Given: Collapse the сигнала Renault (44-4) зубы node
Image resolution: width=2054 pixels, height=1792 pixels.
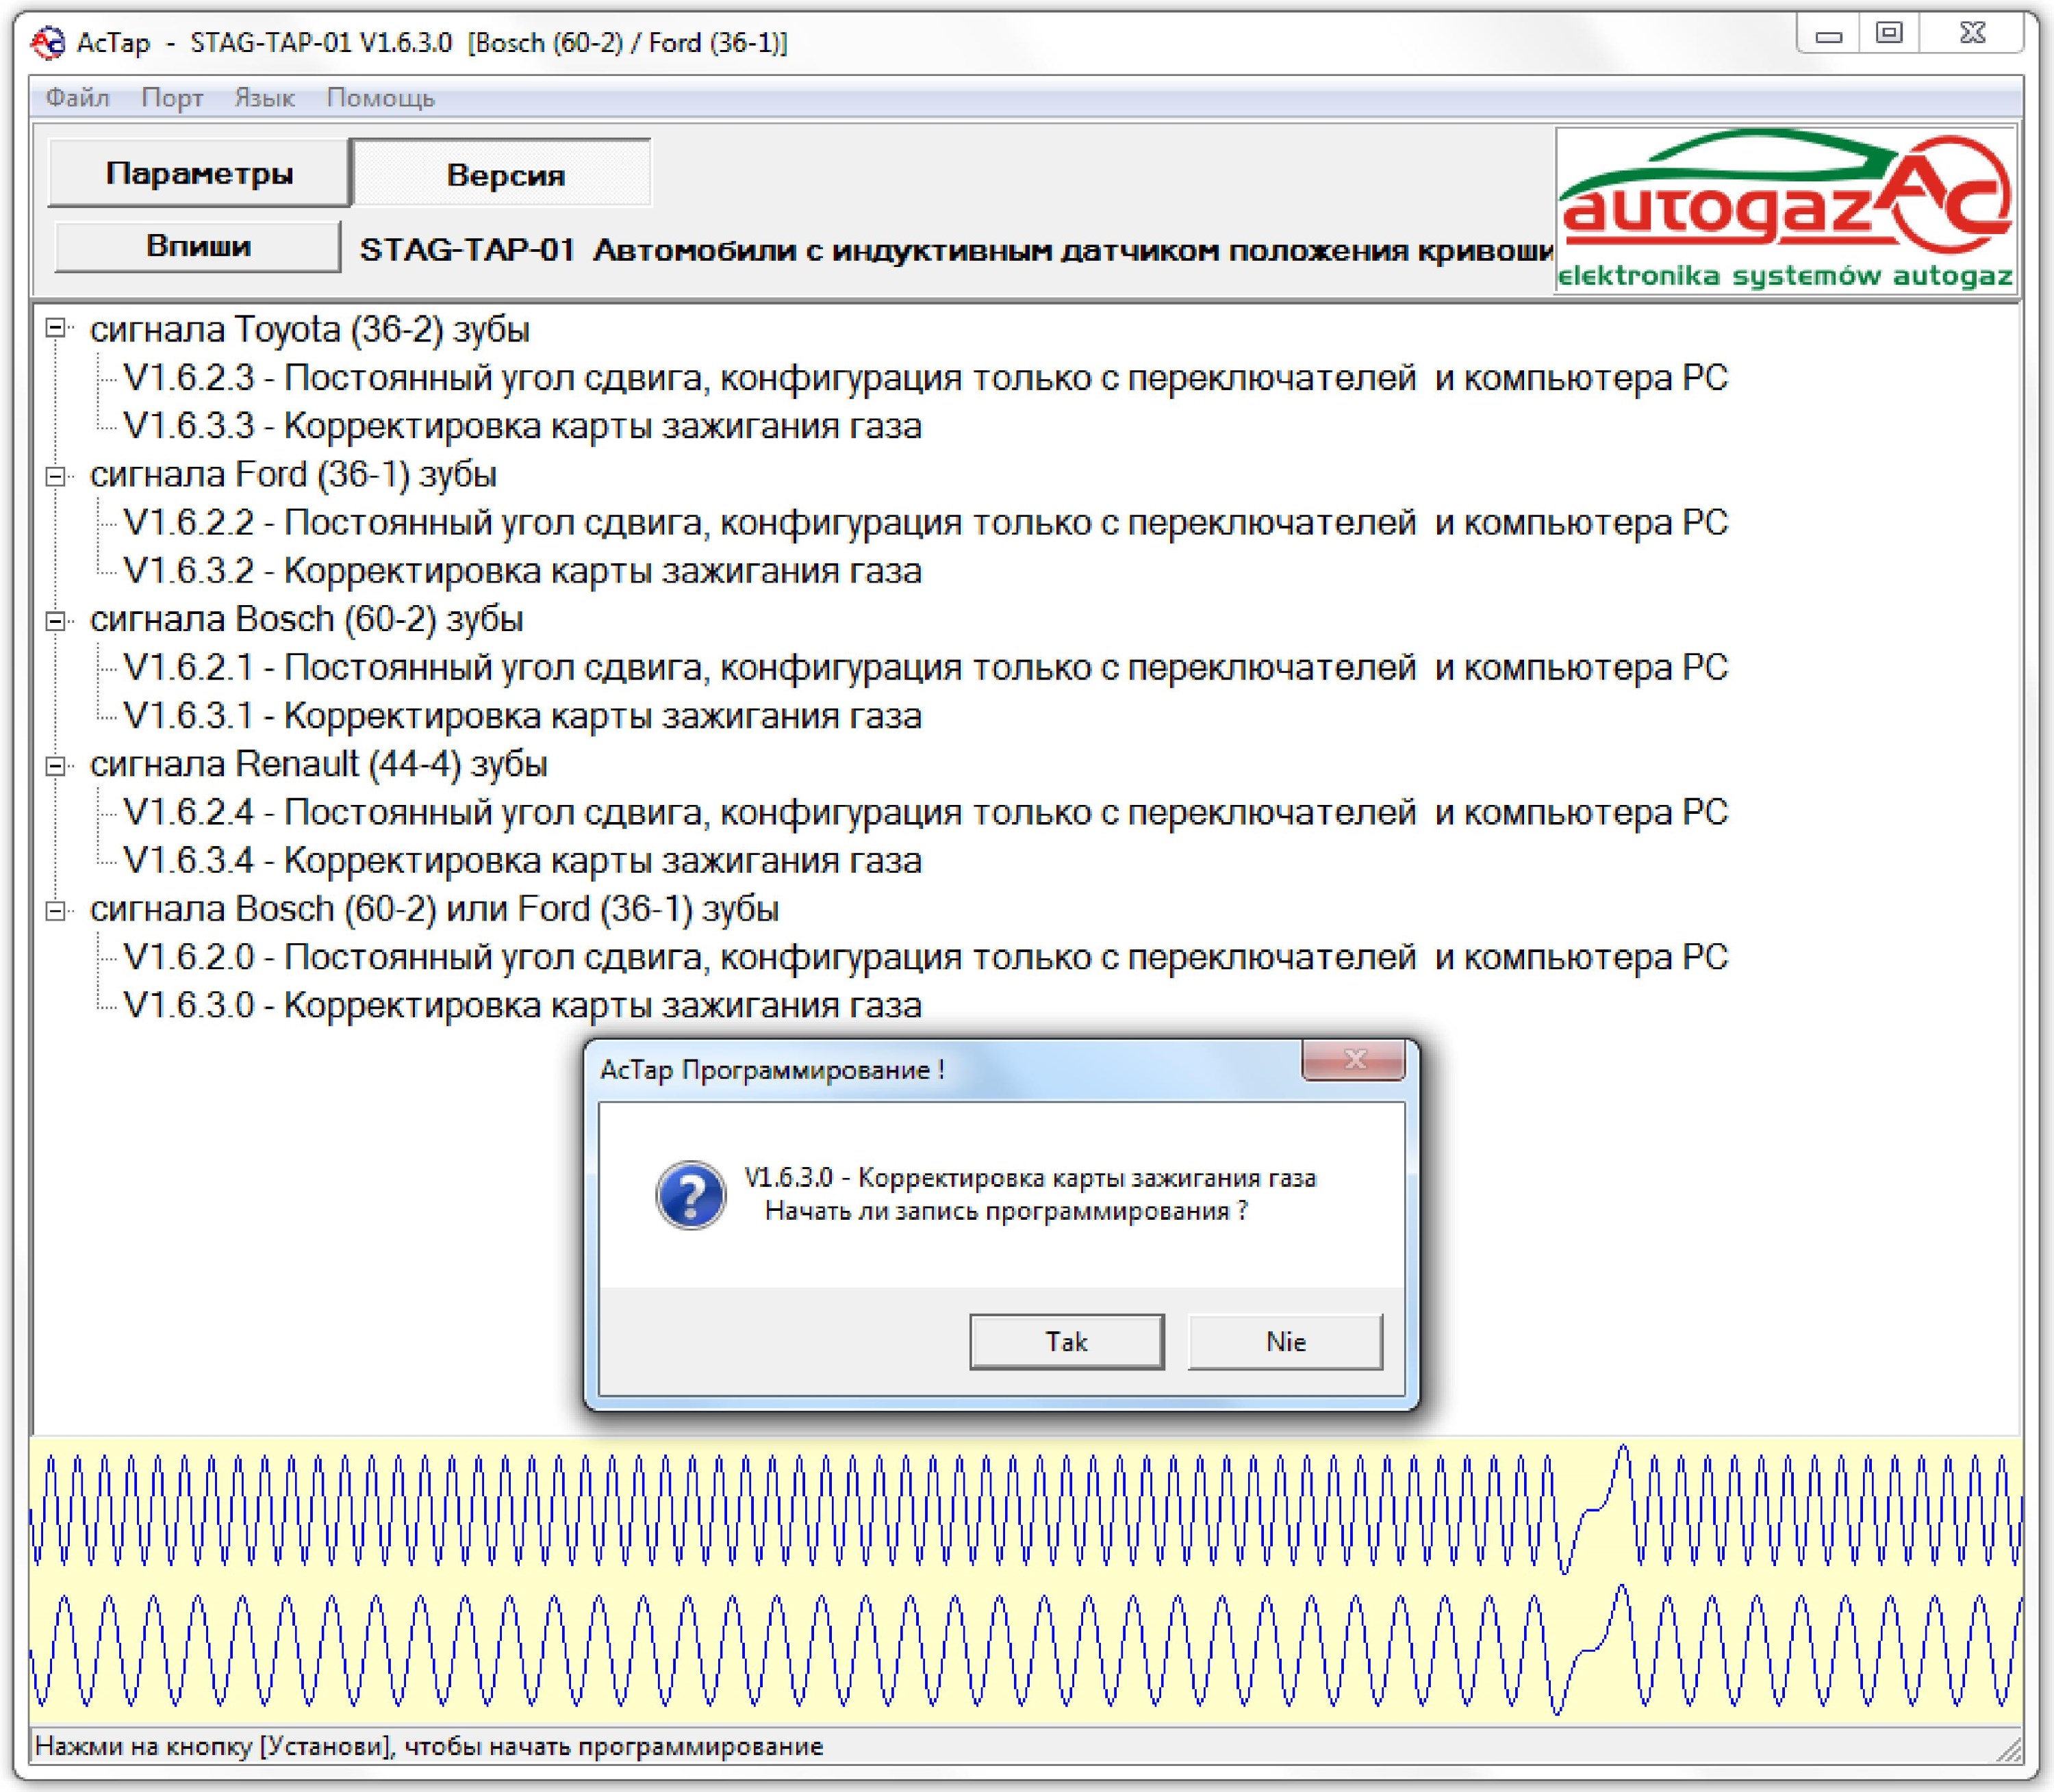Looking at the screenshot, I should (x=56, y=765).
